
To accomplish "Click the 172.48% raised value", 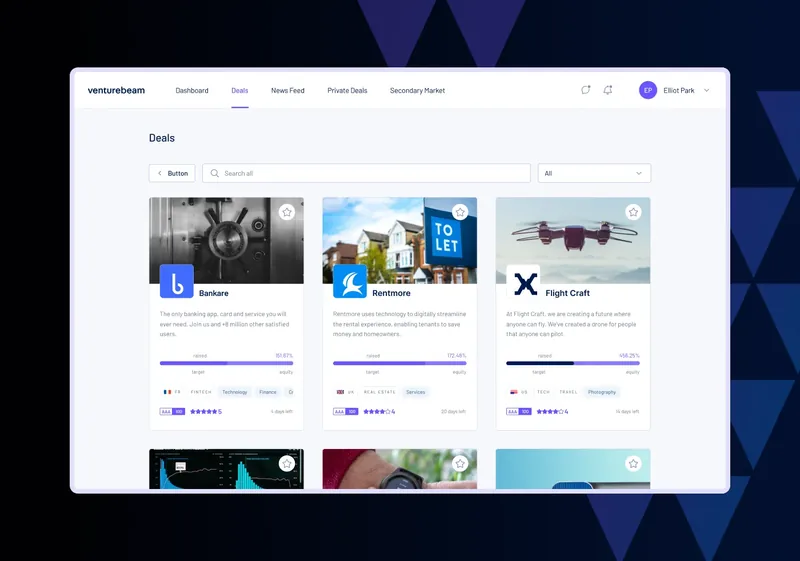I will [x=457, y=355].
